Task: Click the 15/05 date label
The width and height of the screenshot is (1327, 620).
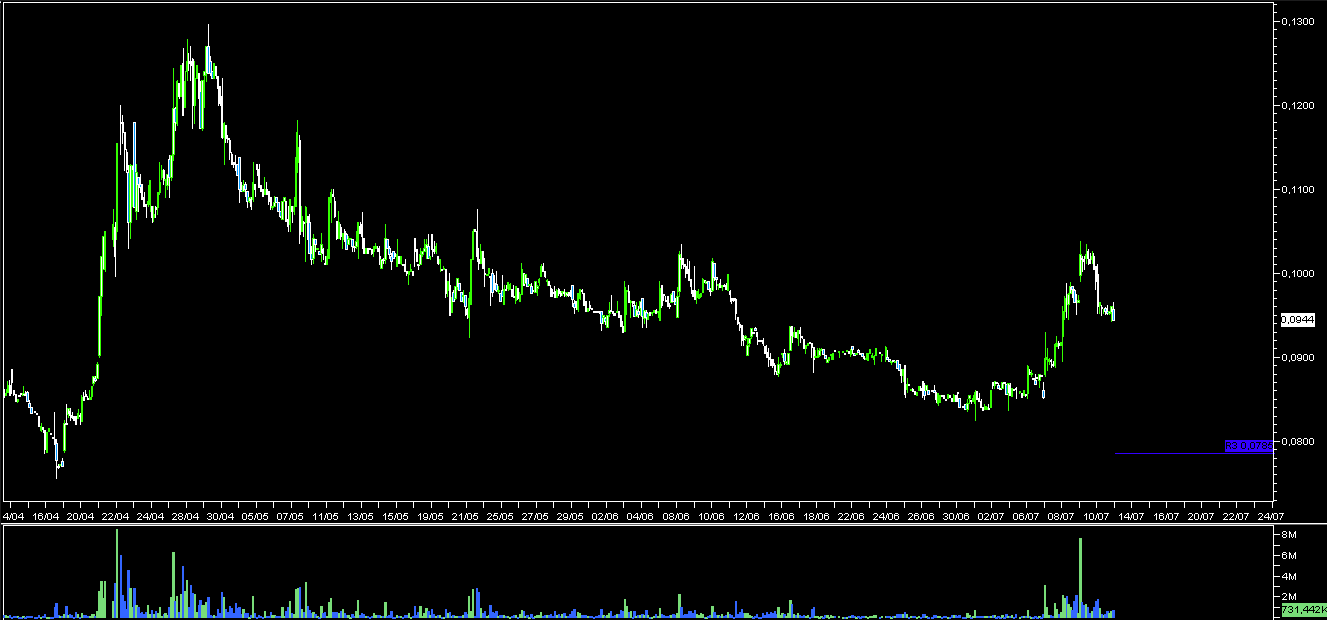Action: tap(395, 517)
